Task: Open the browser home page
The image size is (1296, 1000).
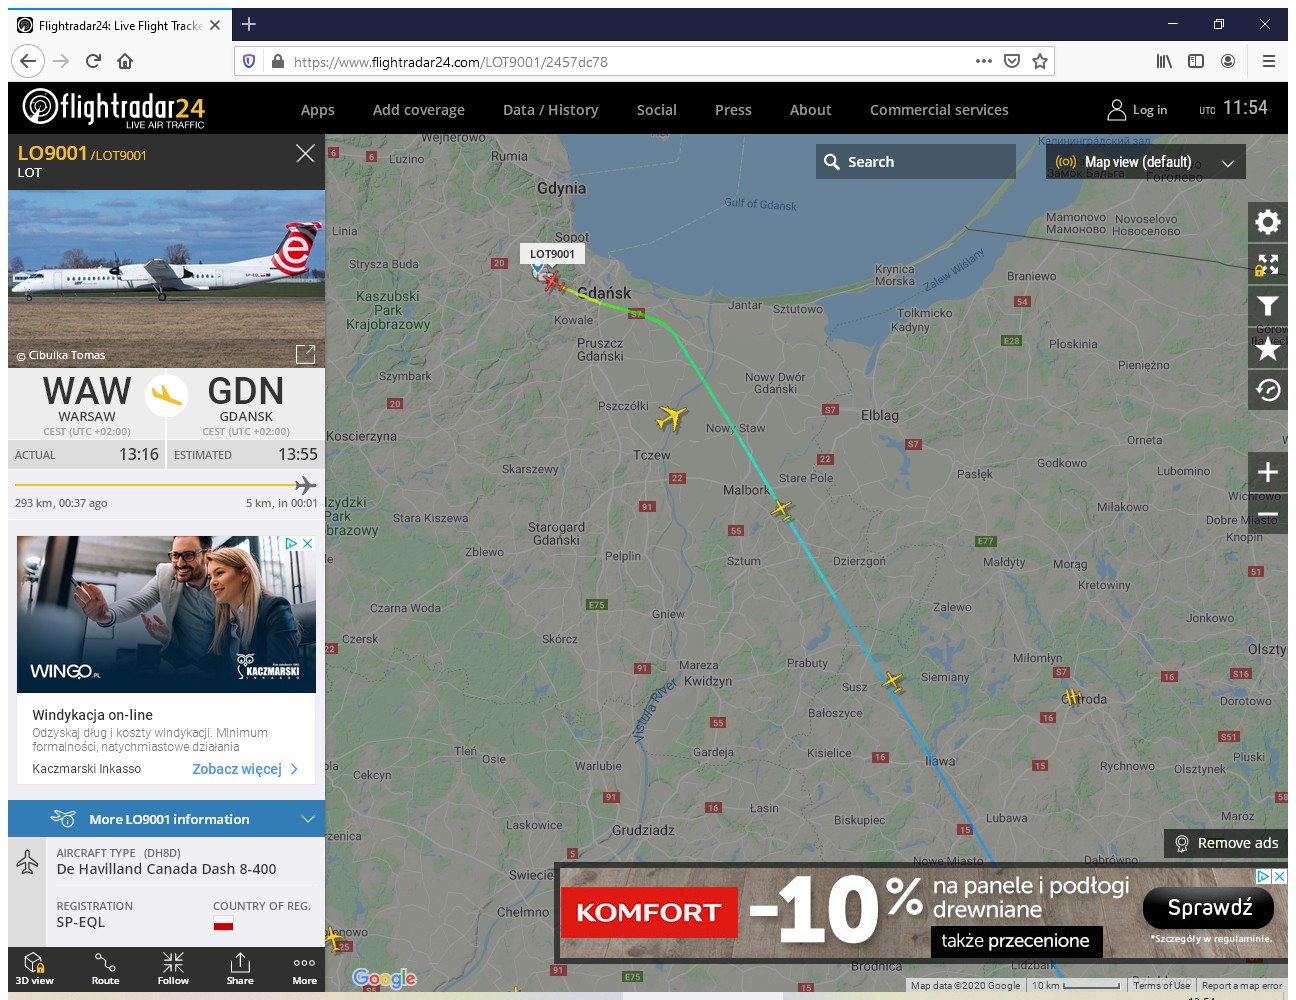Action: tap(125, 61)
